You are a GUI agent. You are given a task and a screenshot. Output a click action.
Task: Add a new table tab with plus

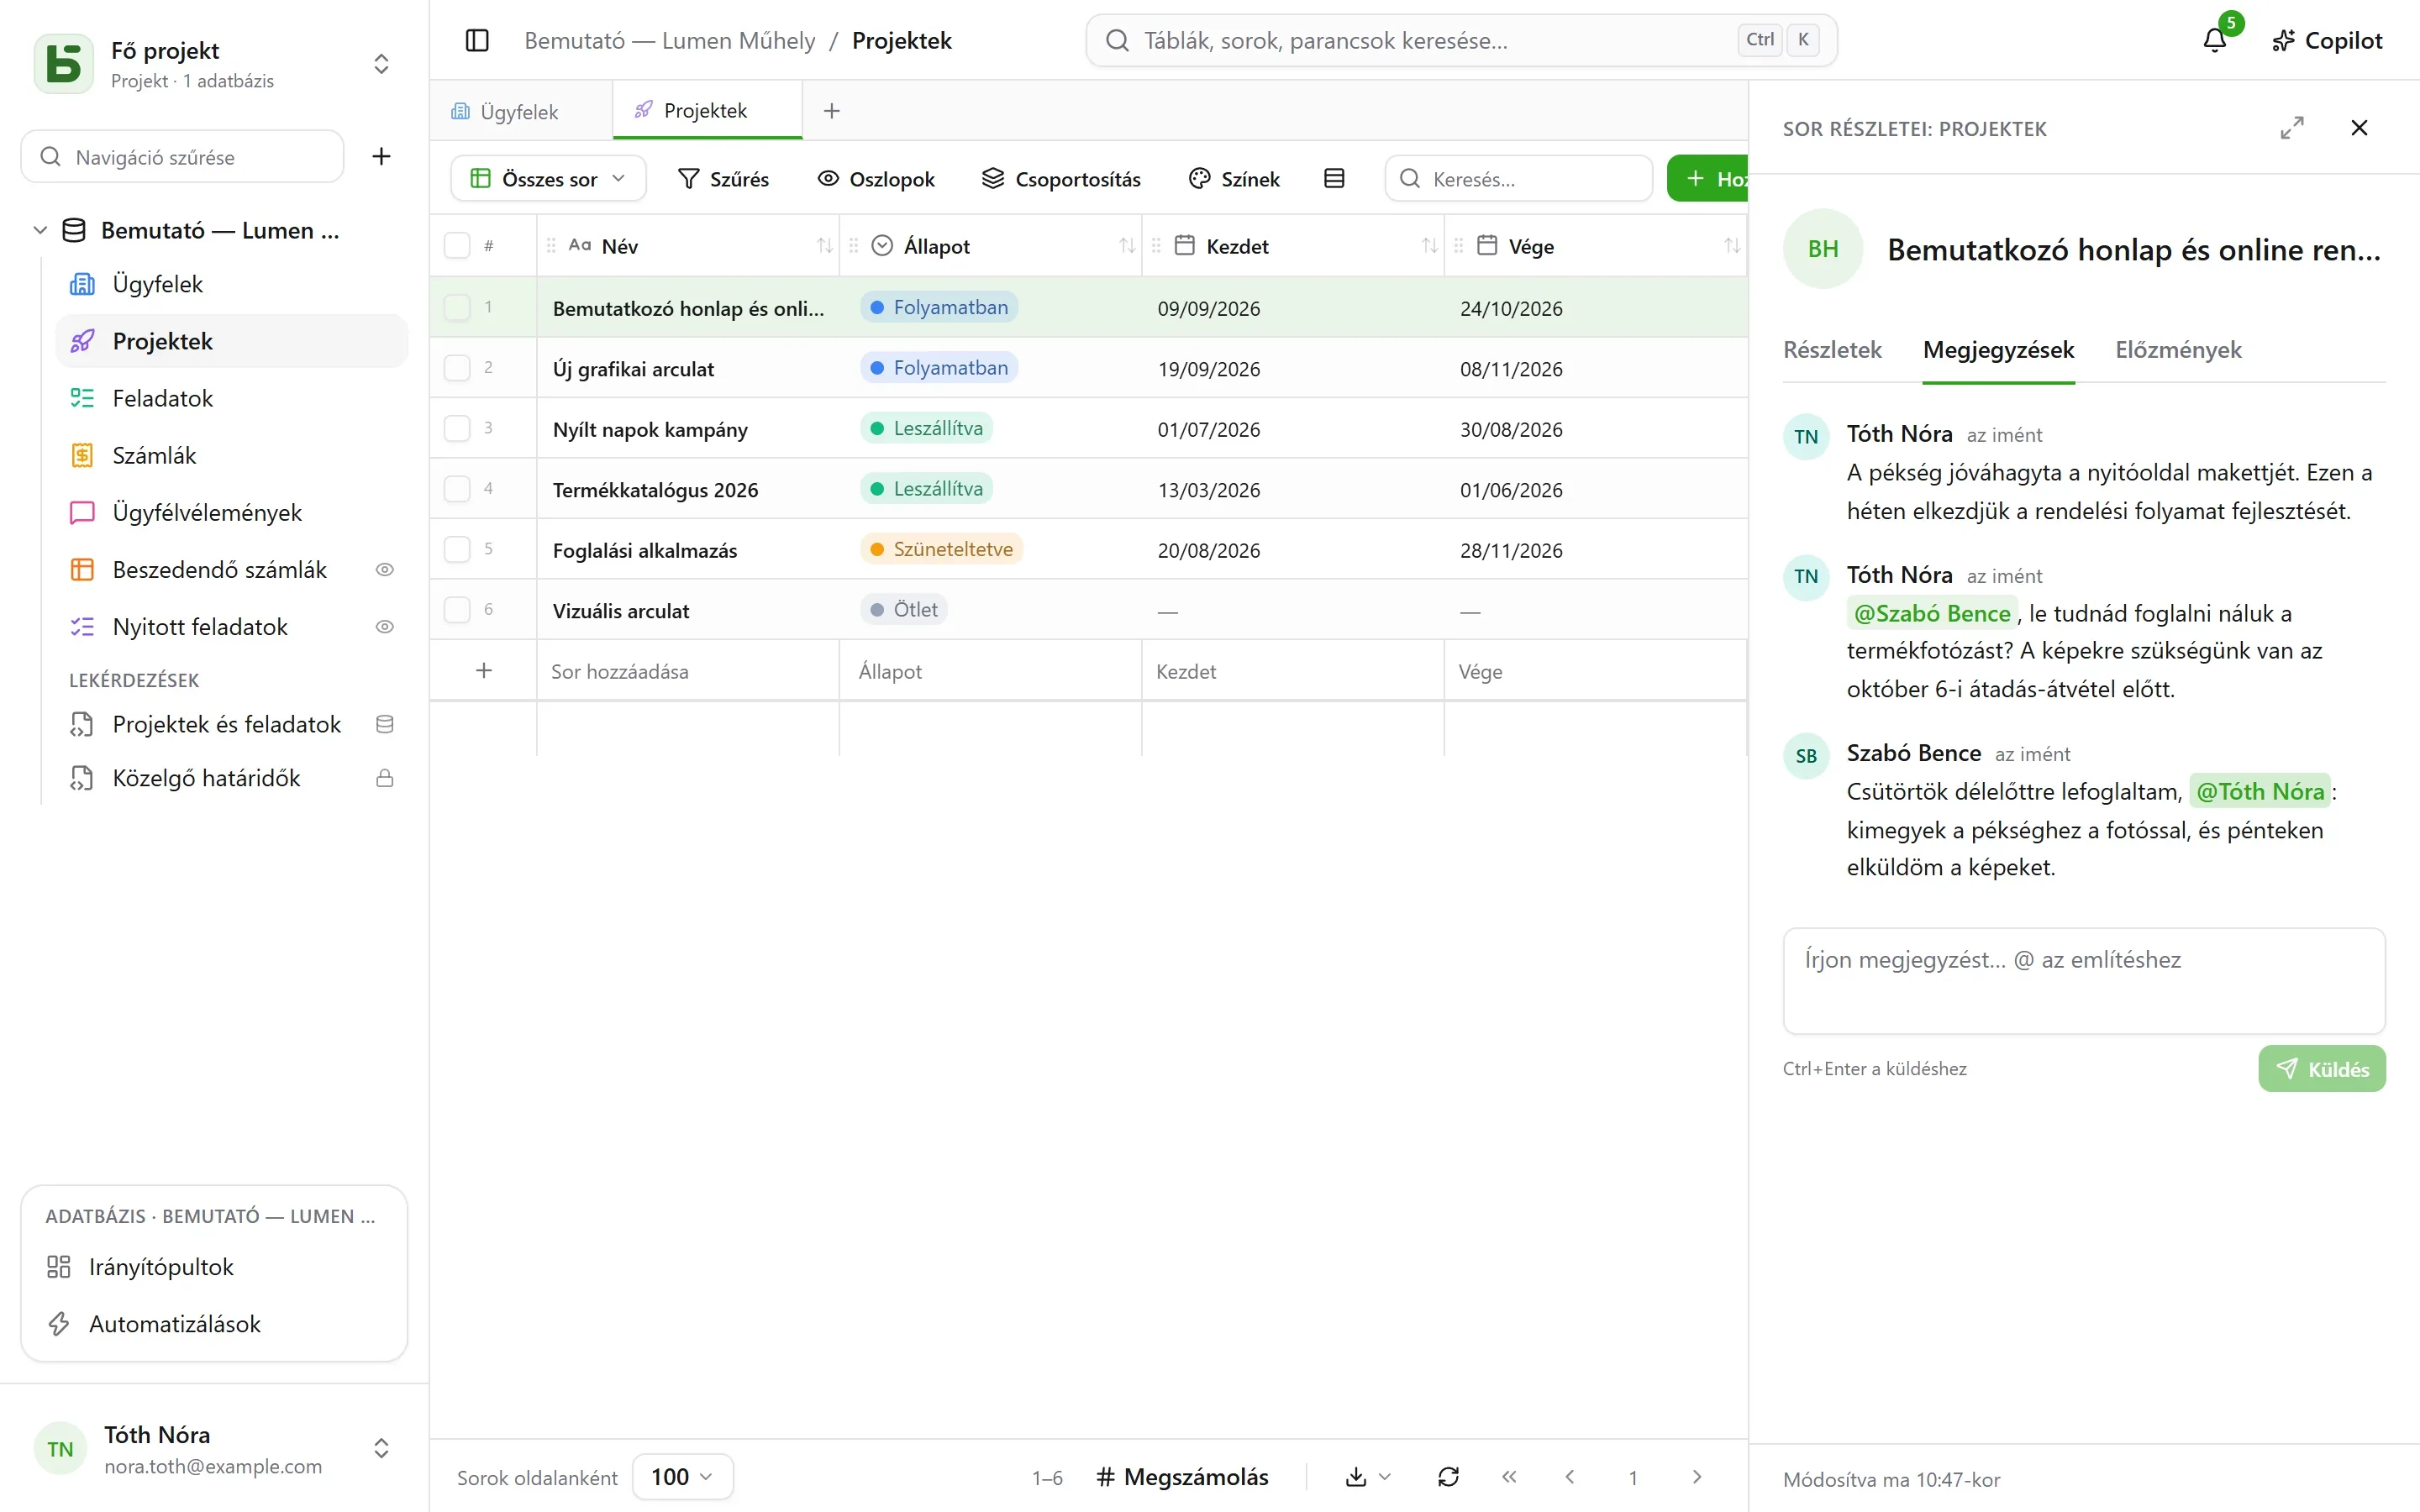831,111
